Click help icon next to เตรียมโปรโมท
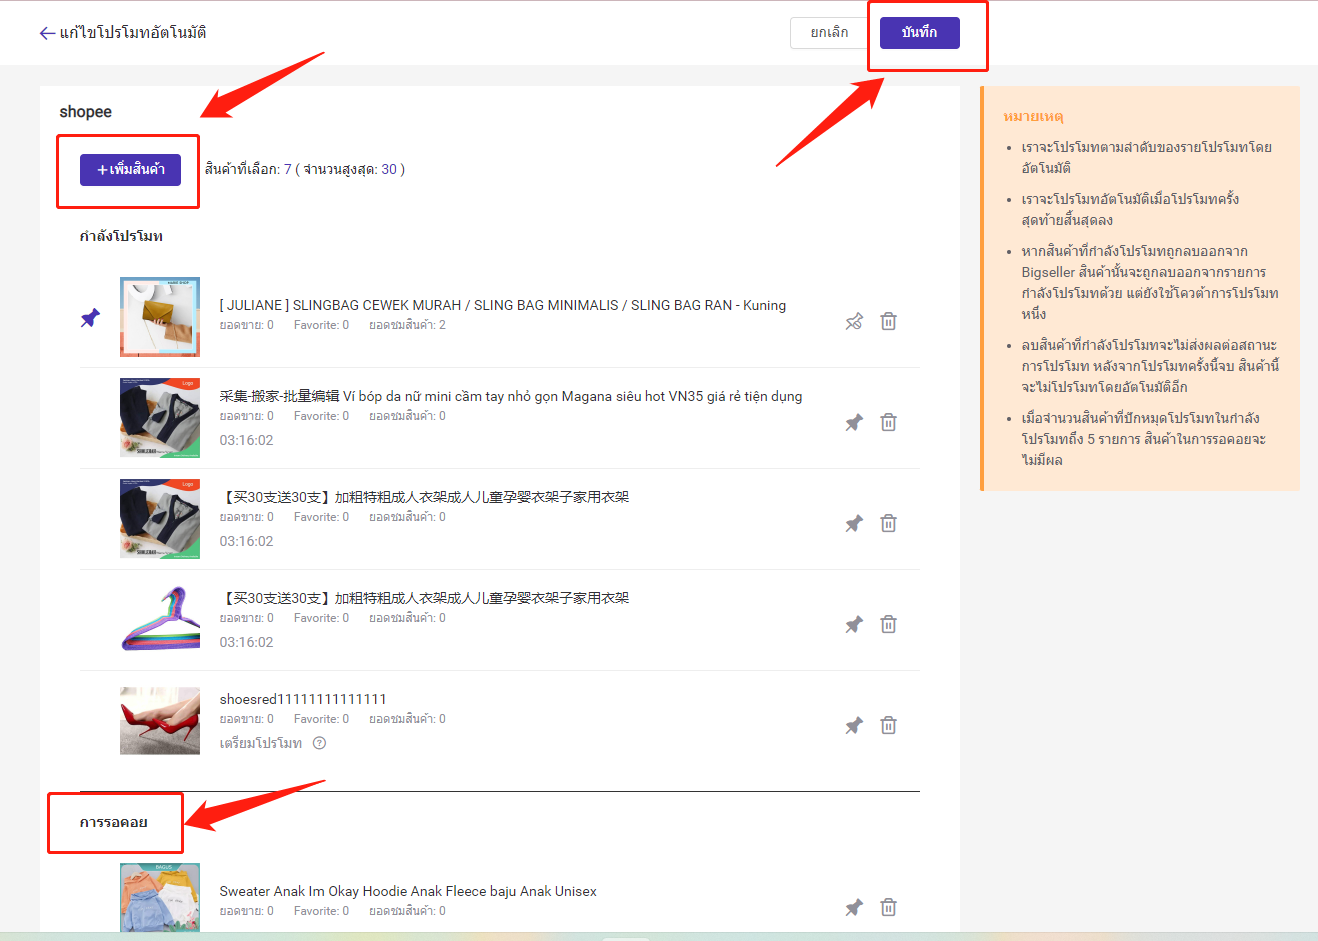 [320, 743]
